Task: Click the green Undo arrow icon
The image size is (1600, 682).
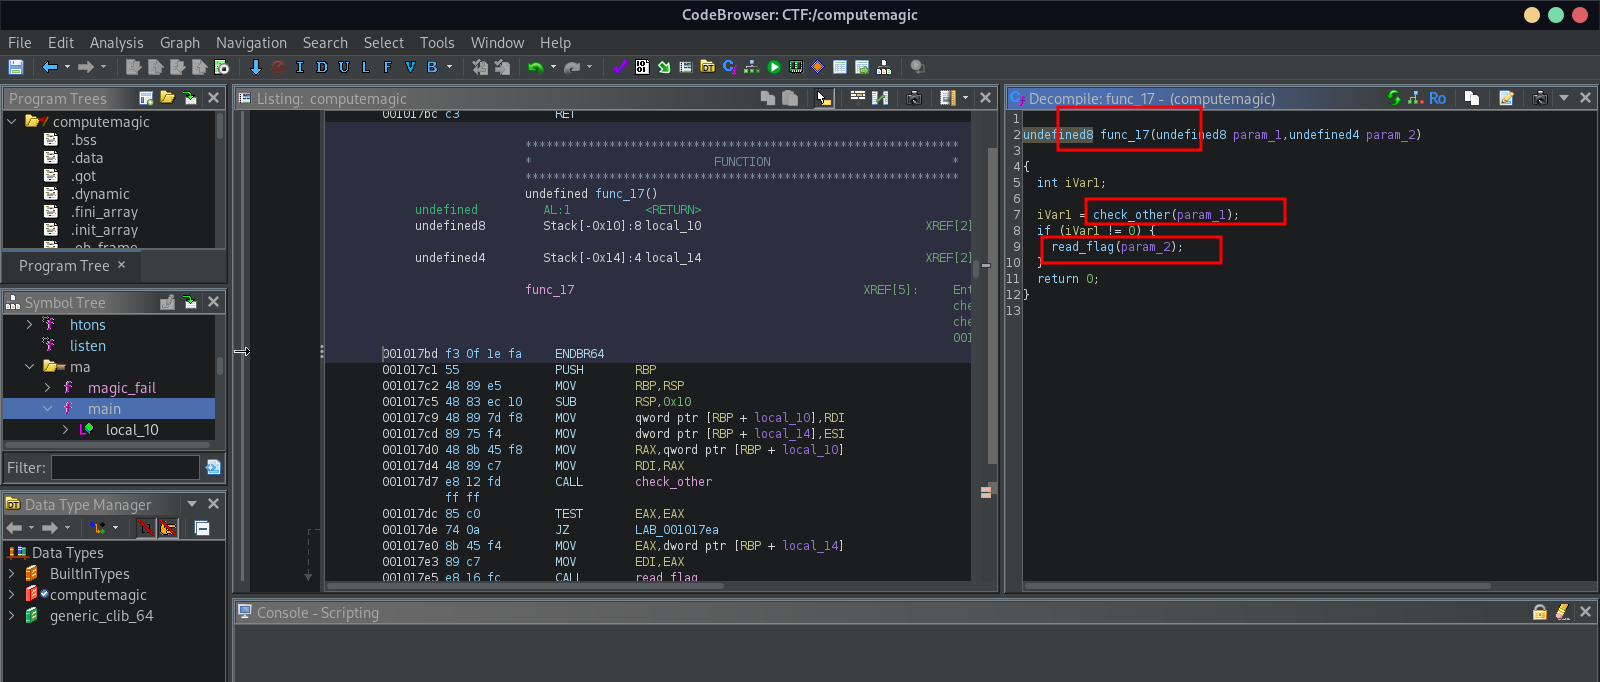Action: point(536,67)
